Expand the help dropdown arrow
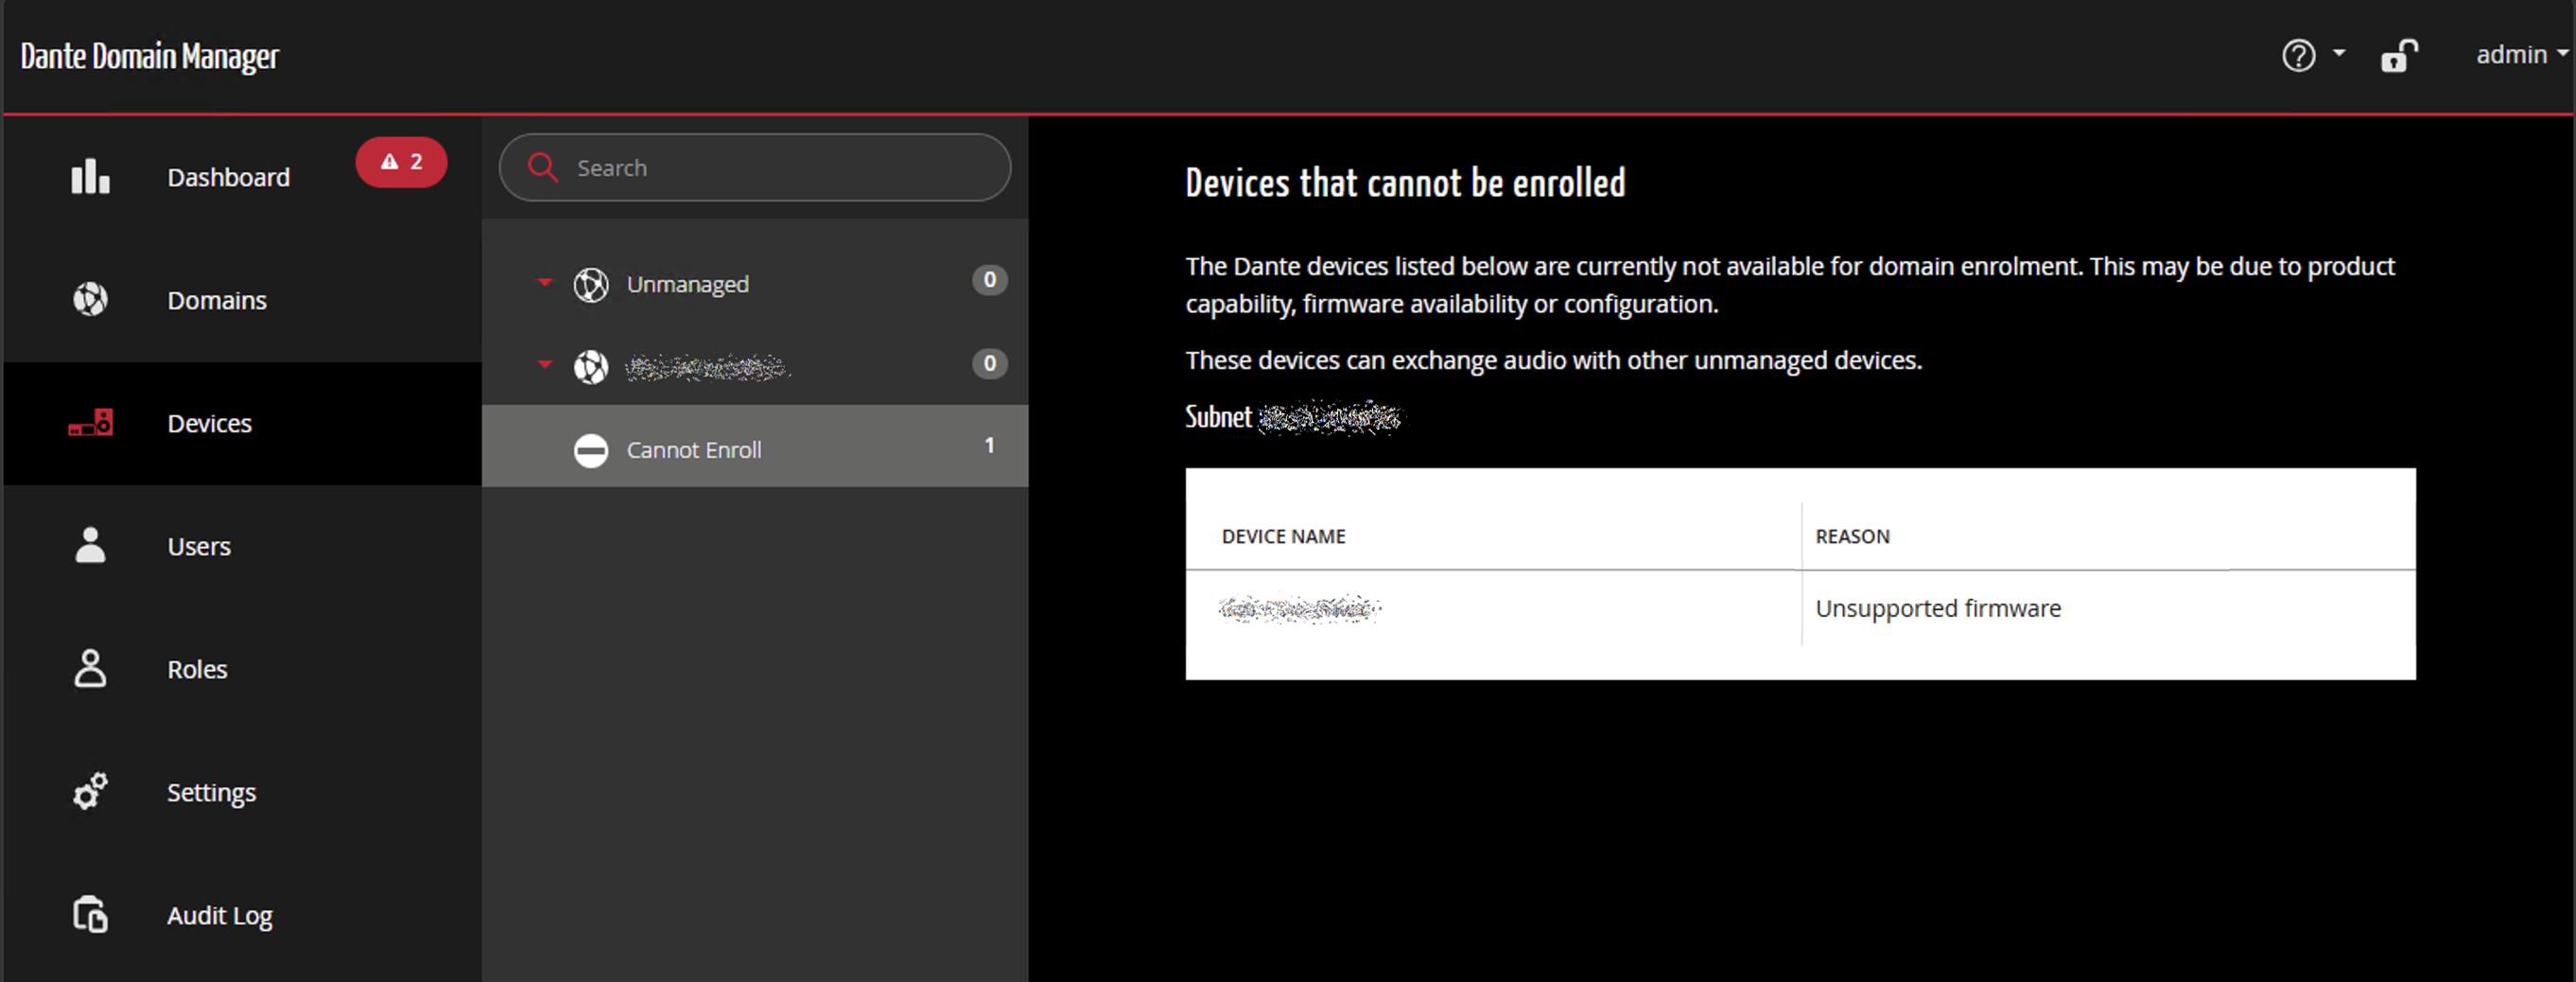This screenshot has width=2576, height=982. pyautogui.click(x=2339, y=53)
